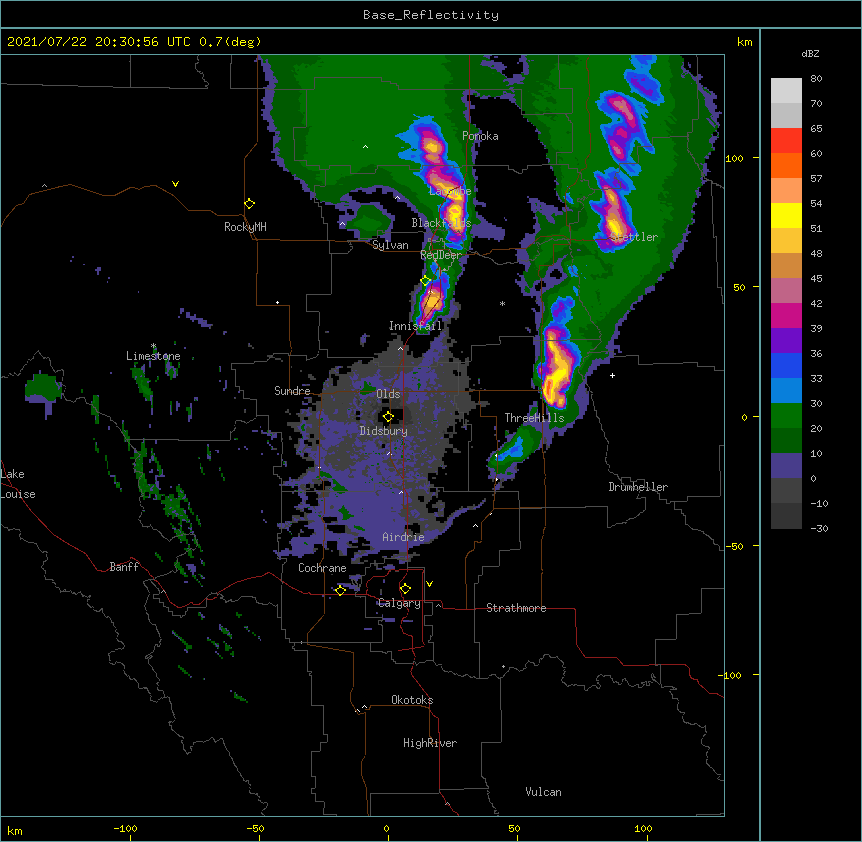Viewport: 862px width, 842px height.
Task: Click the Vulcan label
Action: point(543,792)
